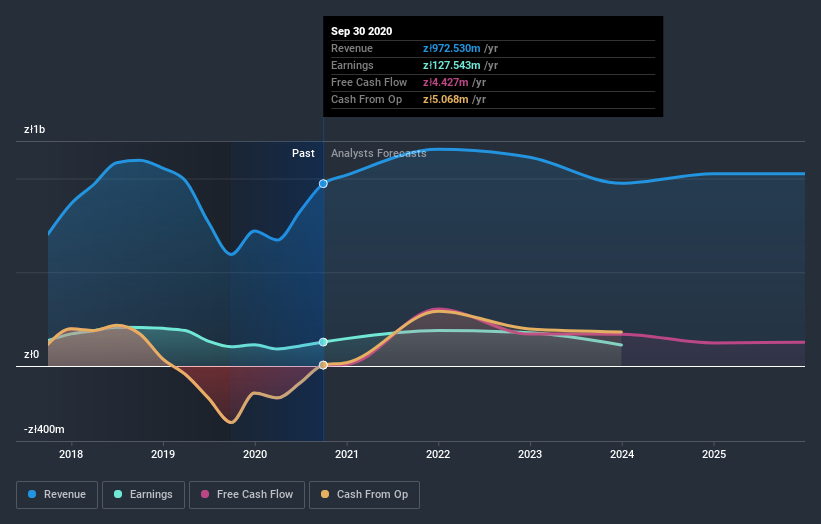
Task: Select the 2025 x-axis label
Action: coord(714,454)
